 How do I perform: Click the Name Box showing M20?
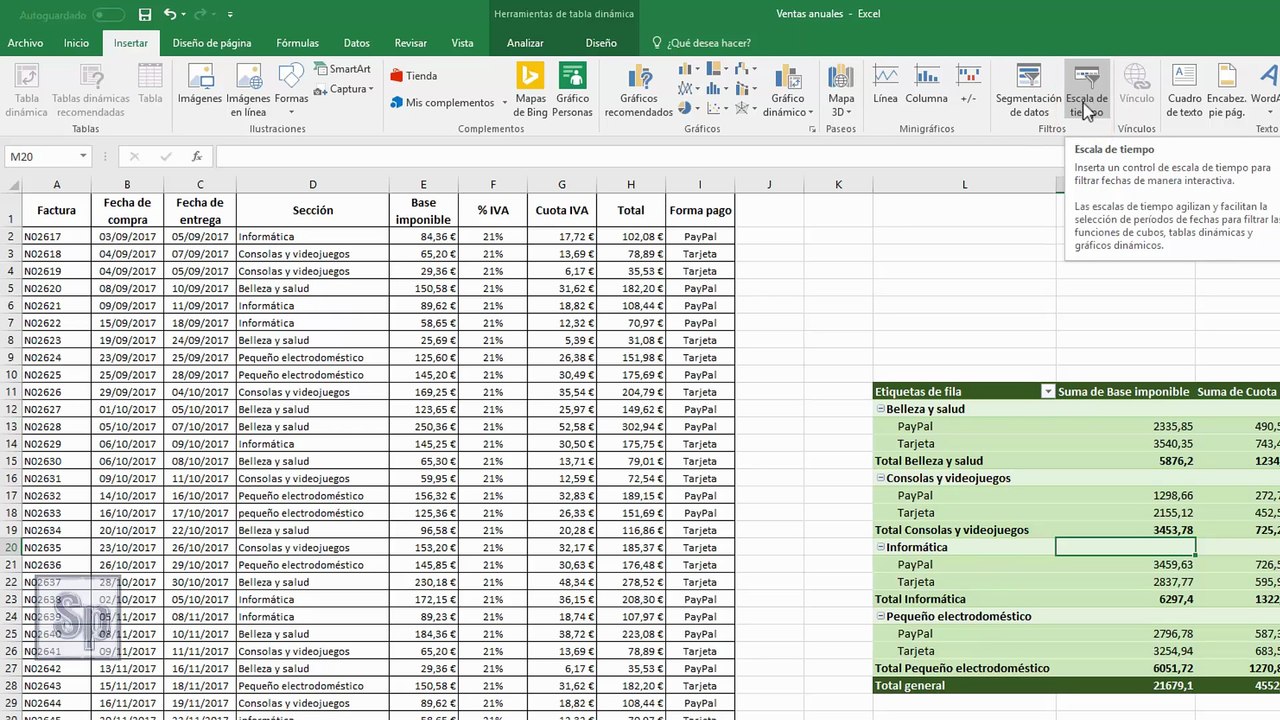click(40, 157)
